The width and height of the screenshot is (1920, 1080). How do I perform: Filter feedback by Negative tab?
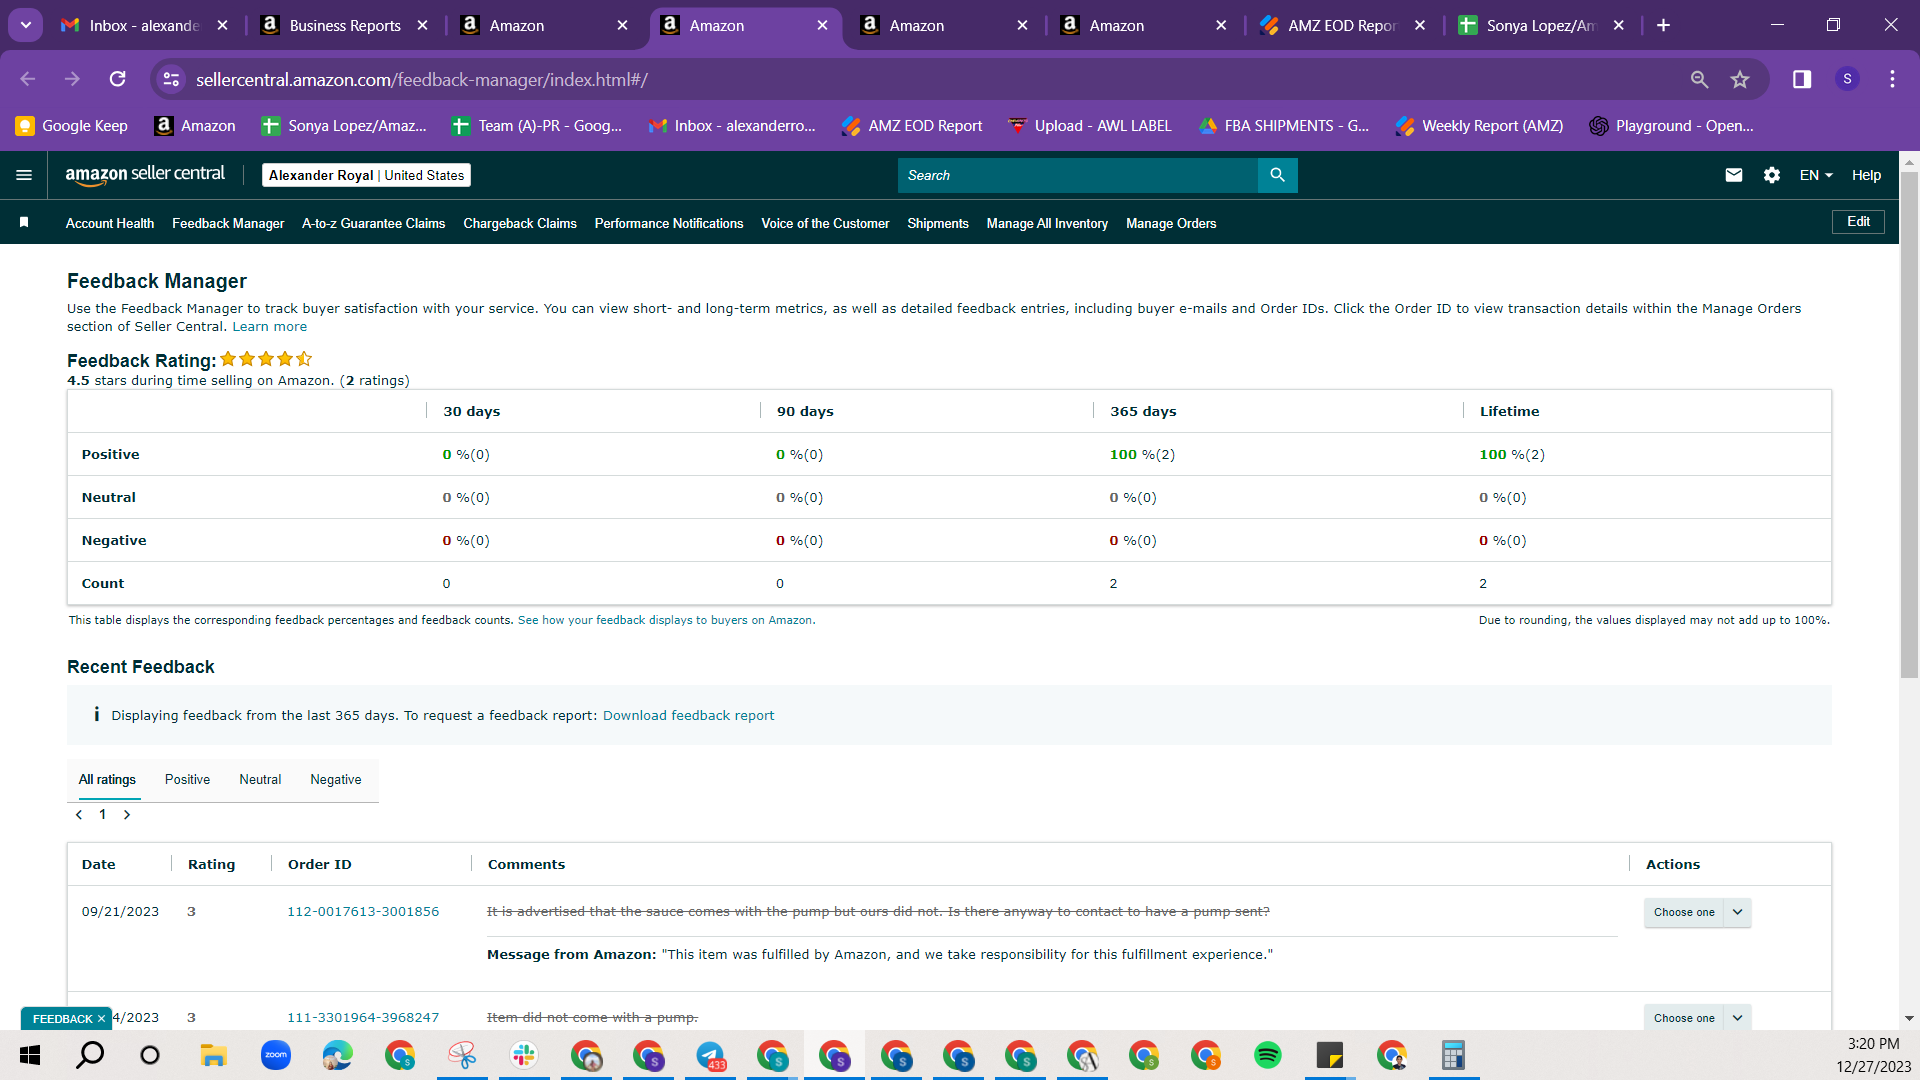[x=336, y=780]
